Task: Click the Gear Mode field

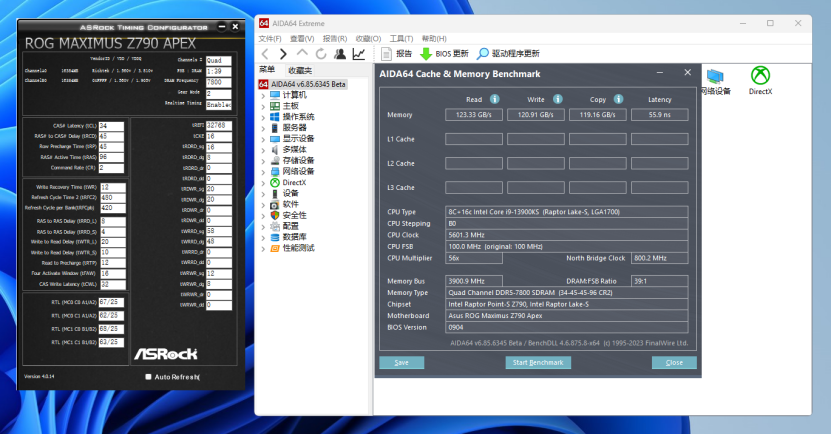Action: coord(218,94)
